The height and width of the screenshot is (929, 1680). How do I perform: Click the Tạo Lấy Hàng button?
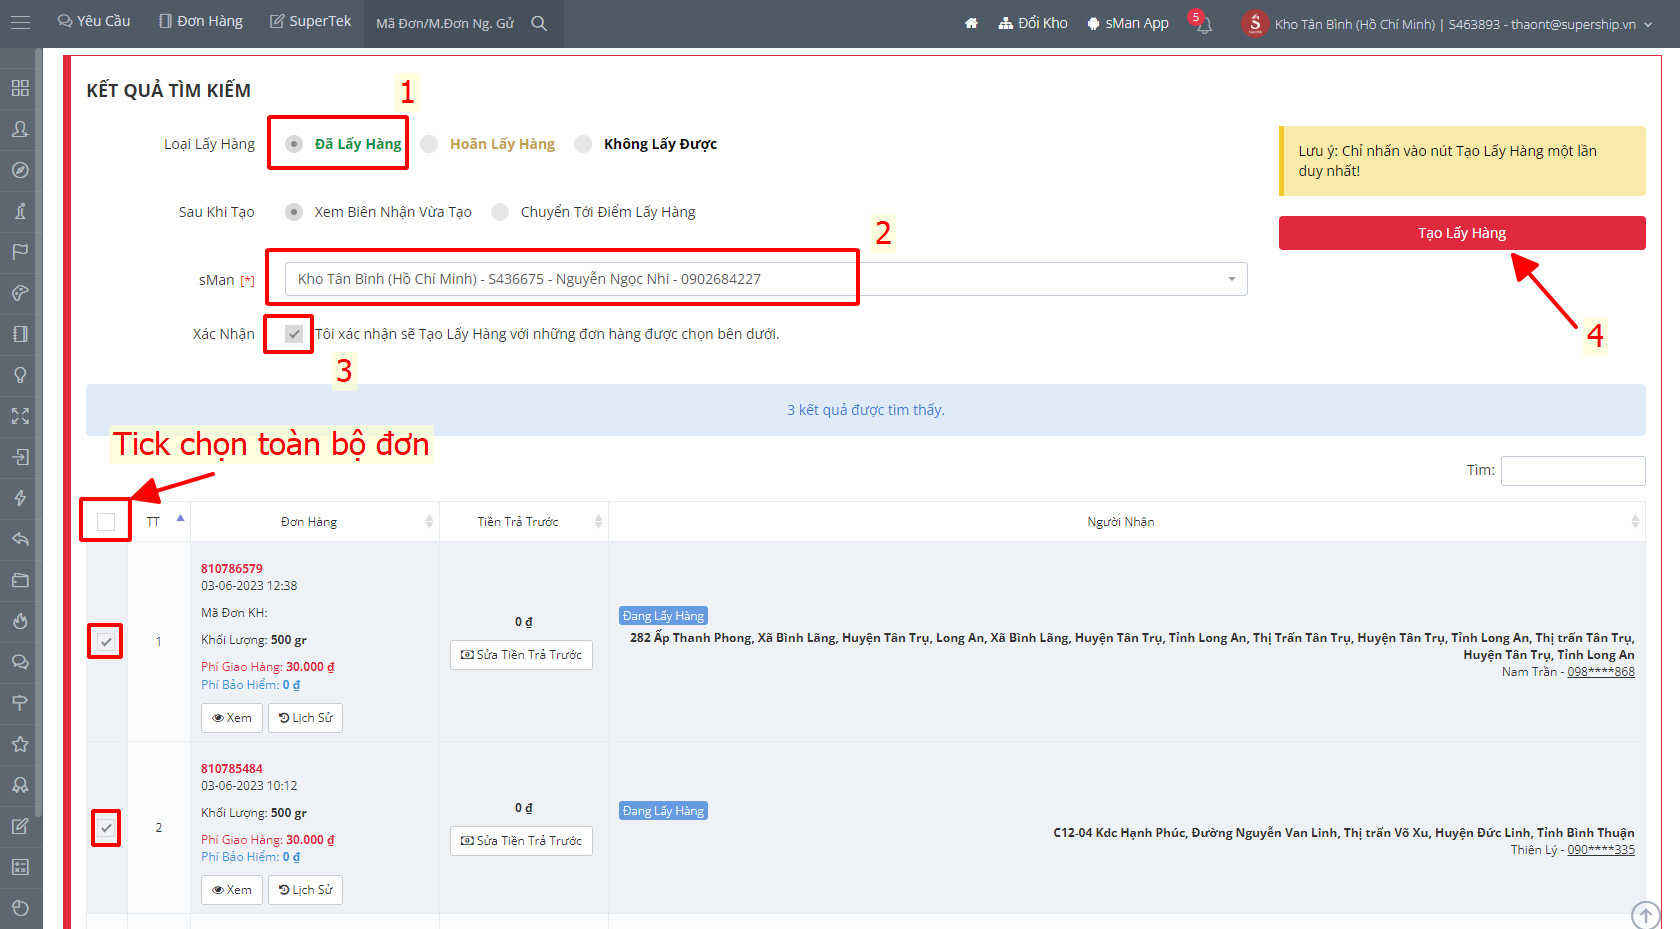(x=1462, y=233)
